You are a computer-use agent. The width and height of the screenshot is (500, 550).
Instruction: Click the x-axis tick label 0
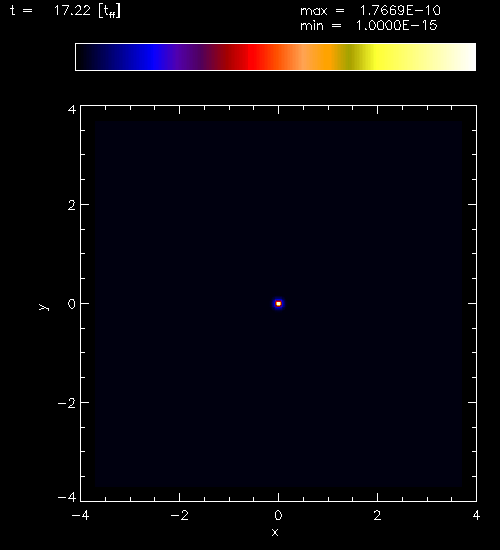click(278, 515)
